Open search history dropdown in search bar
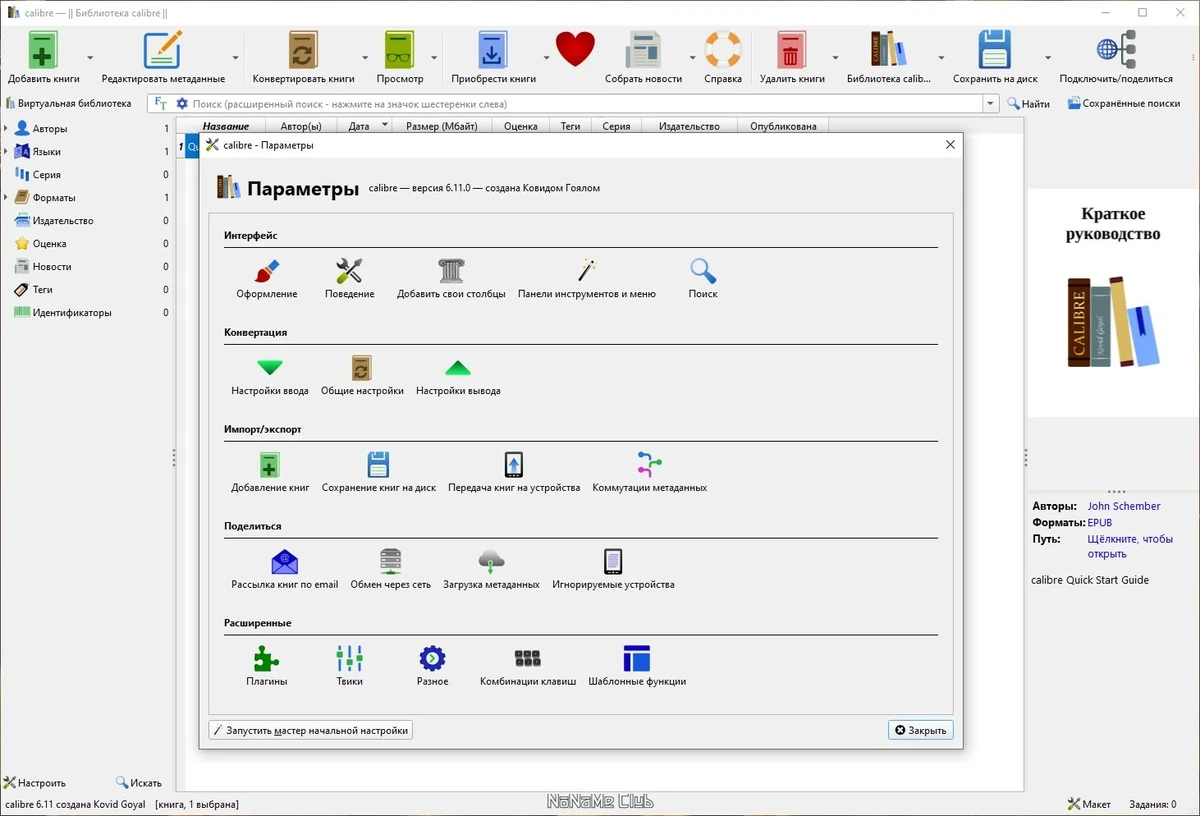 point(991,104)
